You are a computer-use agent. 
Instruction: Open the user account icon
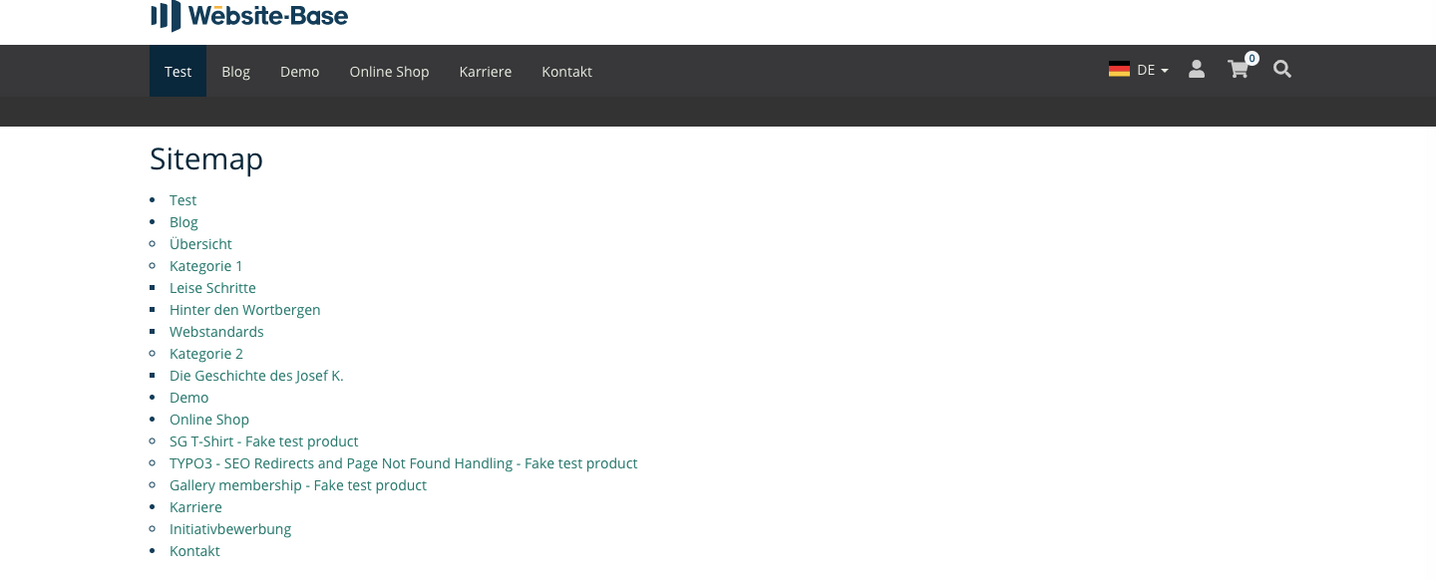click(x=1196, y=69)
